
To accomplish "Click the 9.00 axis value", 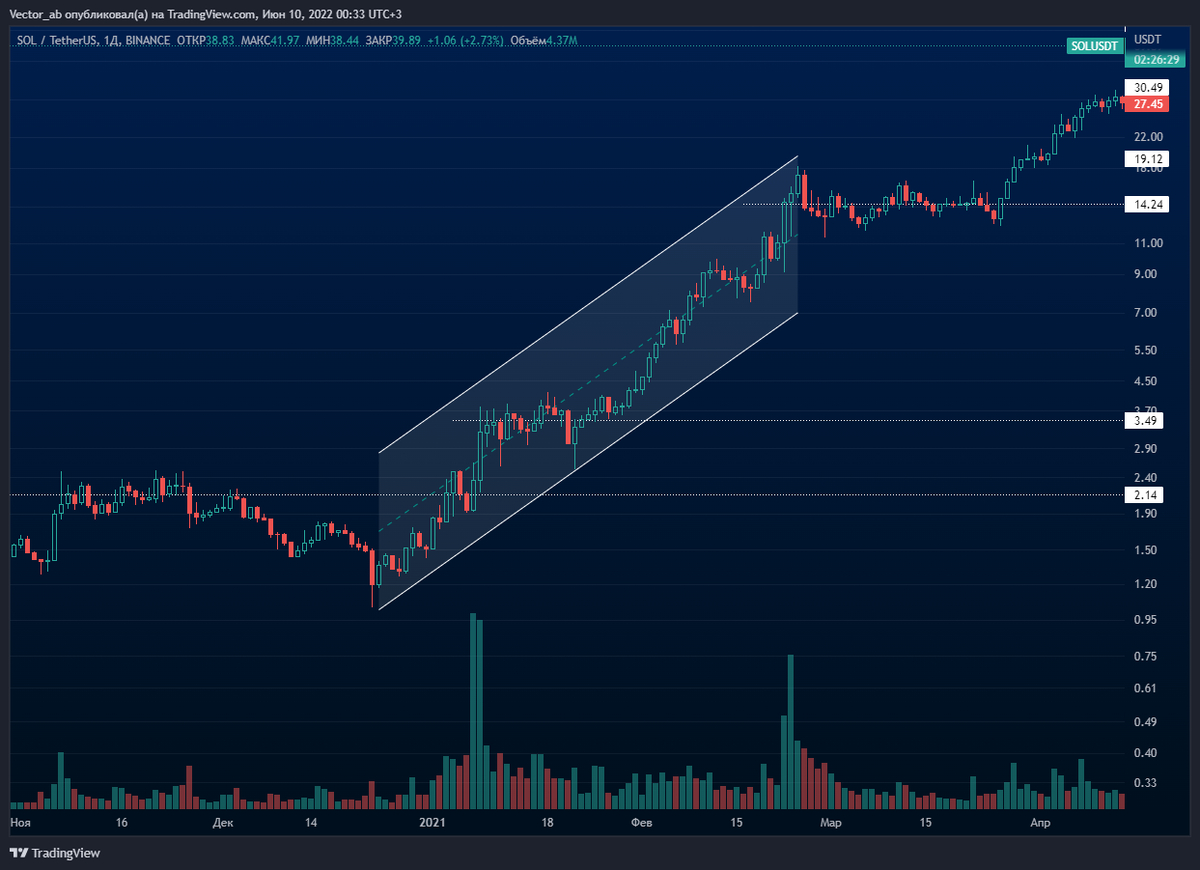I will coord(1147,275).
